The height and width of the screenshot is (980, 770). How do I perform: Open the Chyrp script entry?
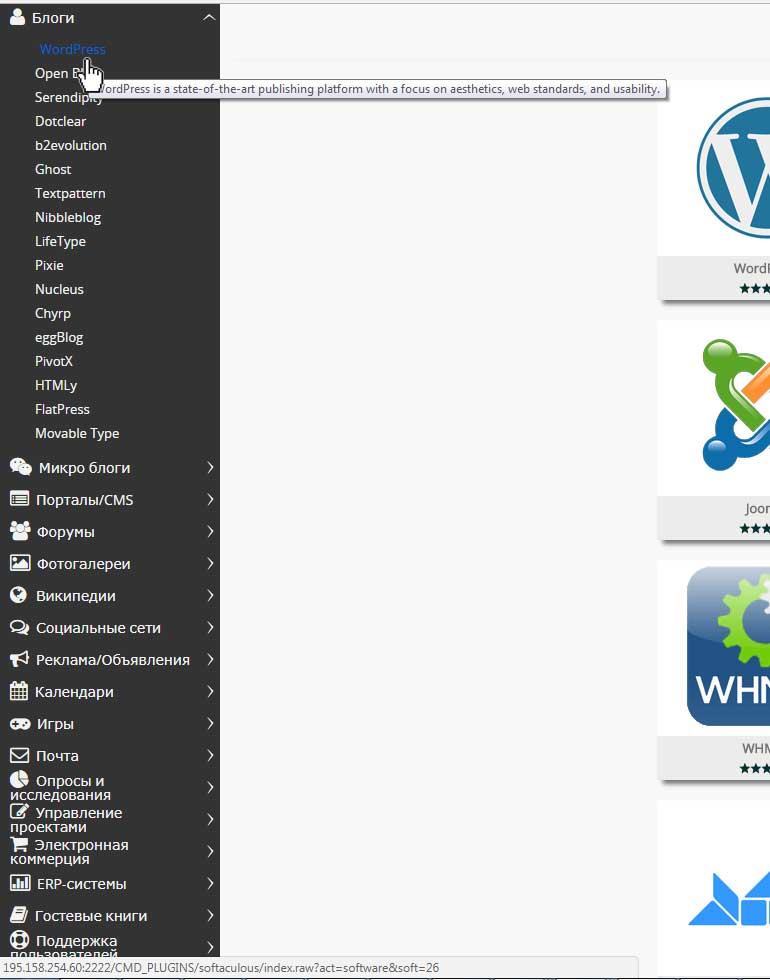pyautogui.click(x=52, y=313)
